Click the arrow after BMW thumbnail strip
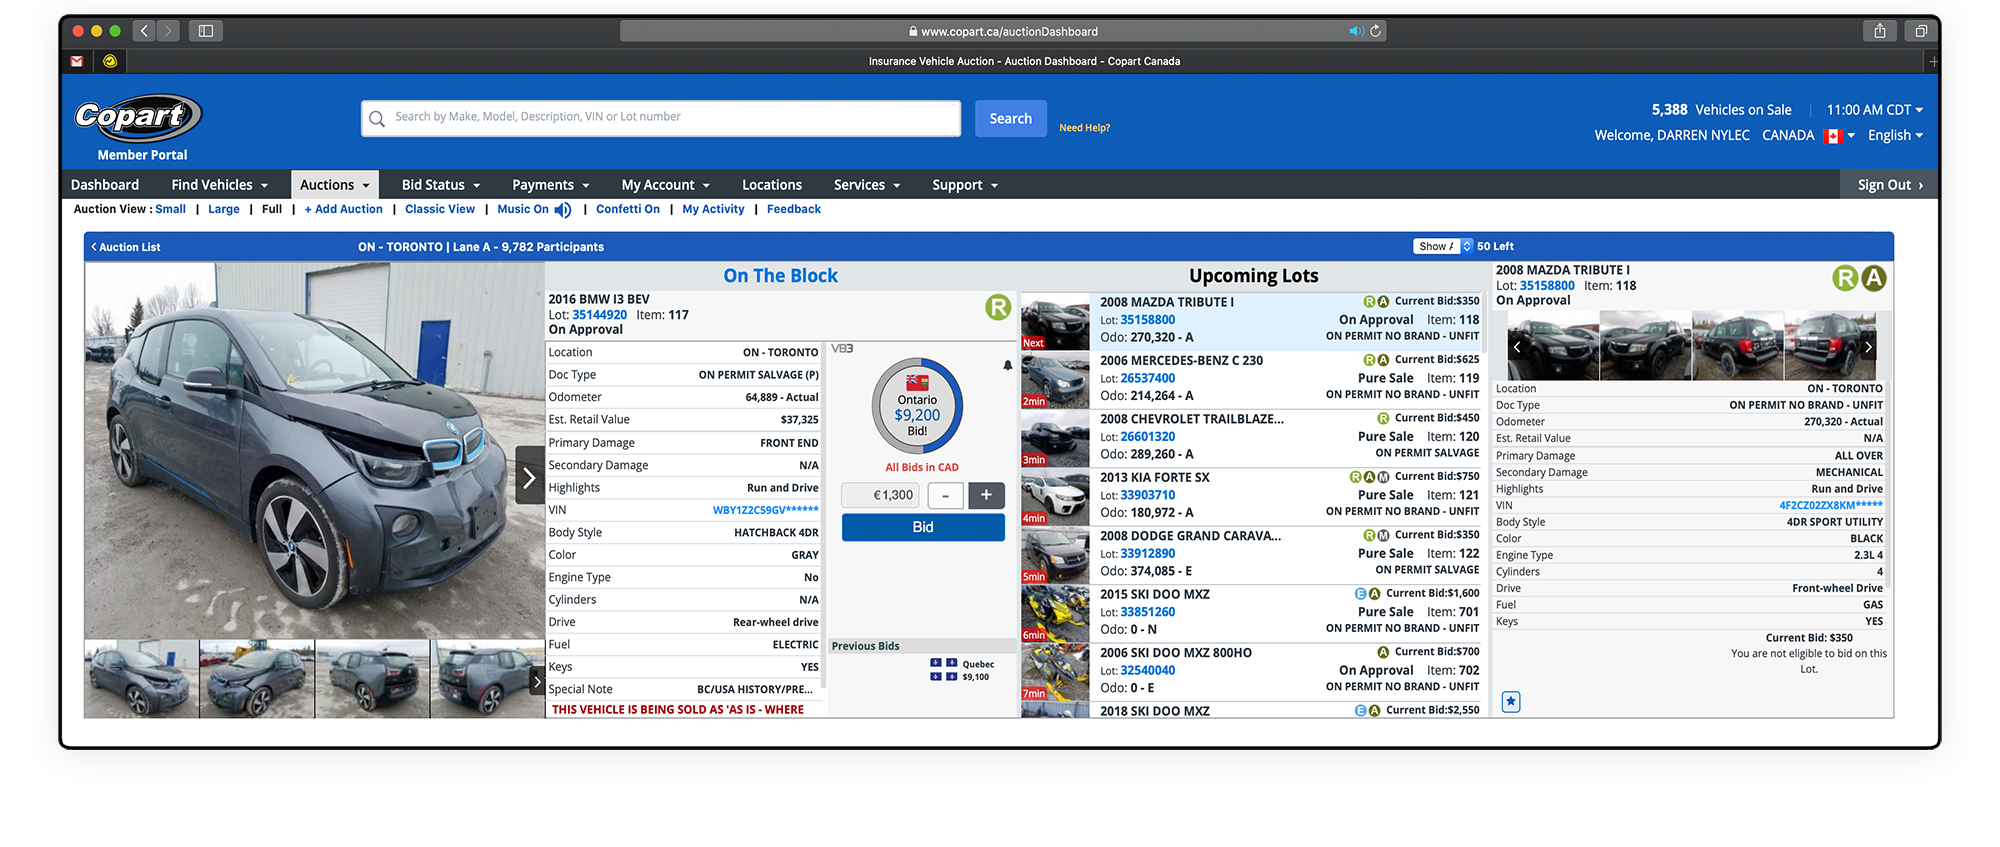This screenshot has width=2000, height=847. point(537,682)
